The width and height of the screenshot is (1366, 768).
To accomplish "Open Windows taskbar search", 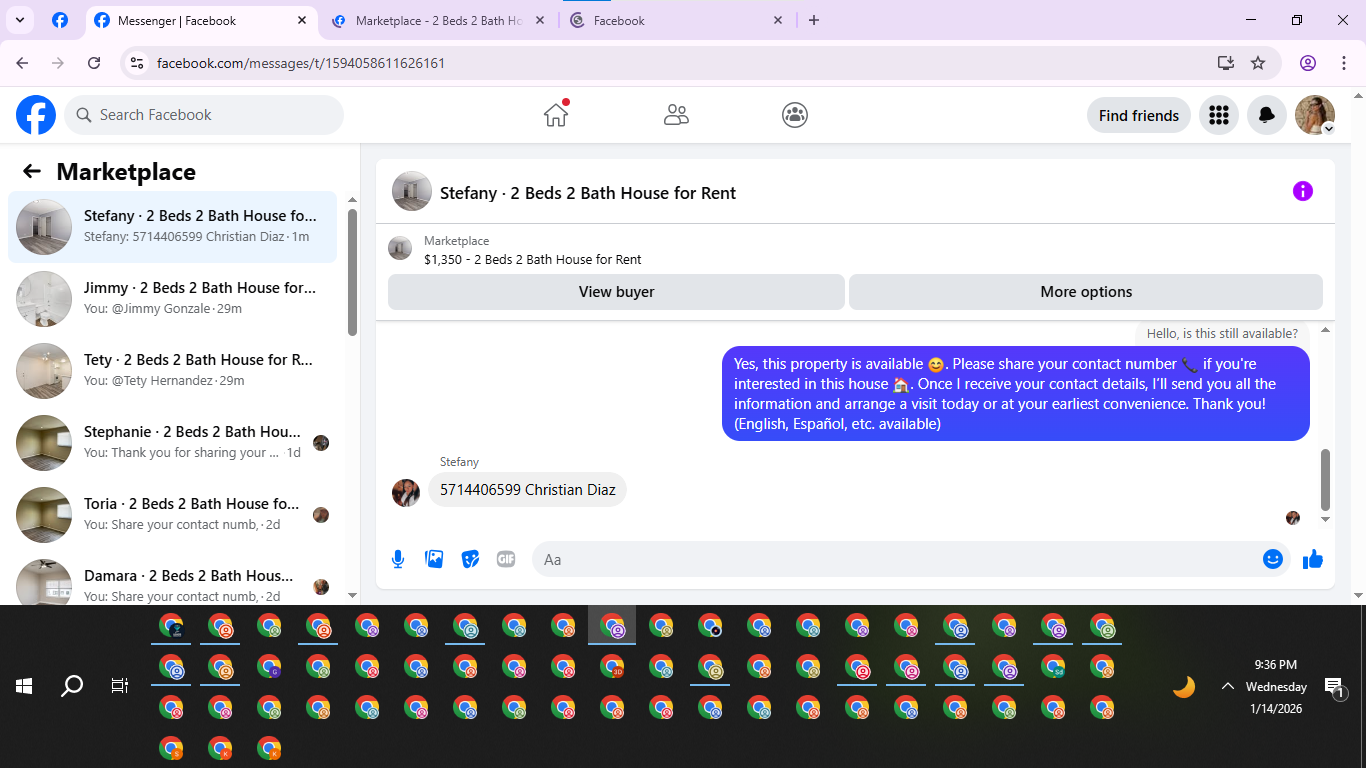I will [72, 686].
